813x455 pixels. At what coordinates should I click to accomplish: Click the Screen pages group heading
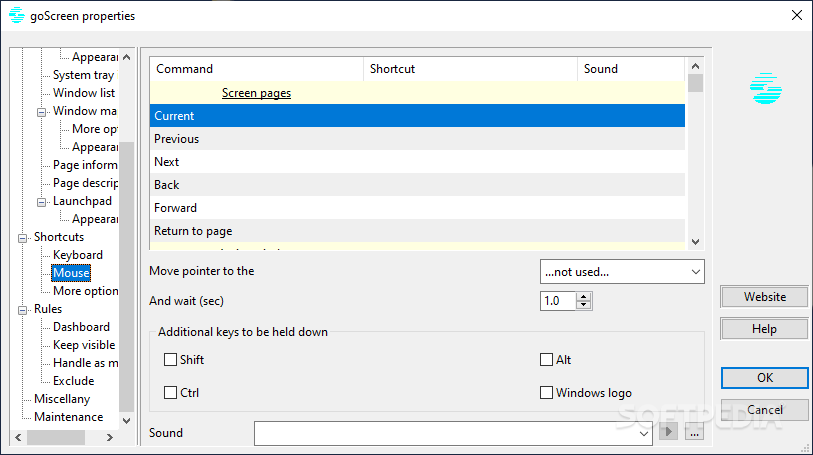[256, 93]
